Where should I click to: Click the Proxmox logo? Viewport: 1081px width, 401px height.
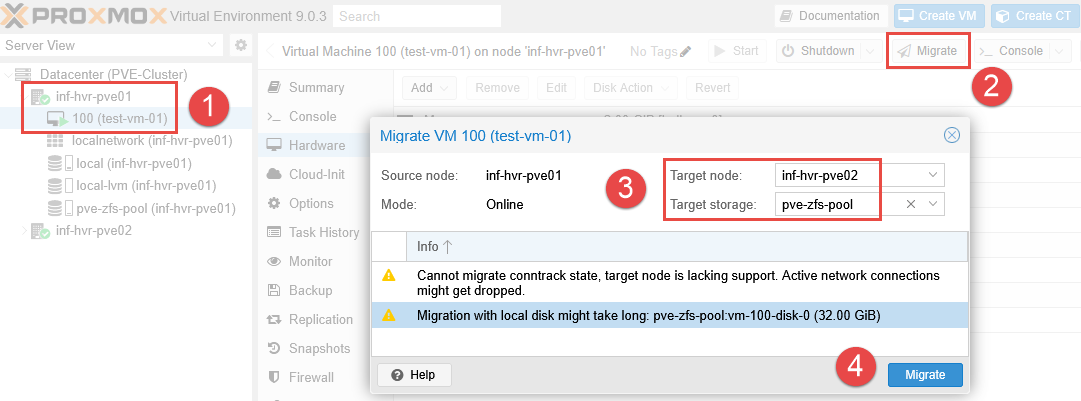[80, 16]
